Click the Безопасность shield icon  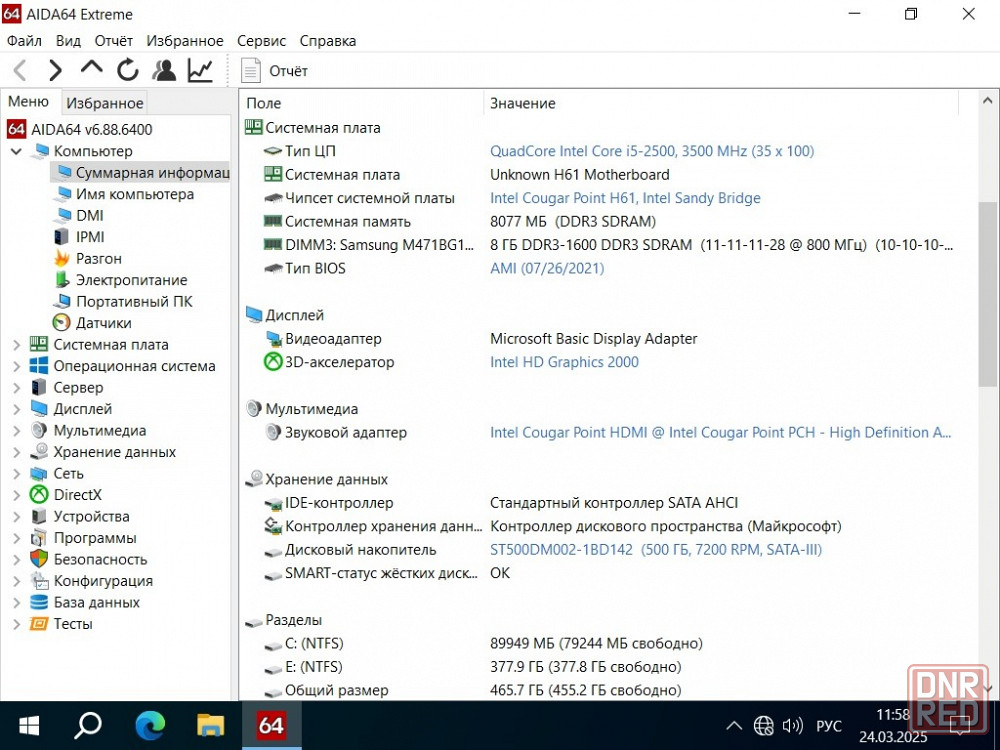pyautogui.click(x=39, y=559)
